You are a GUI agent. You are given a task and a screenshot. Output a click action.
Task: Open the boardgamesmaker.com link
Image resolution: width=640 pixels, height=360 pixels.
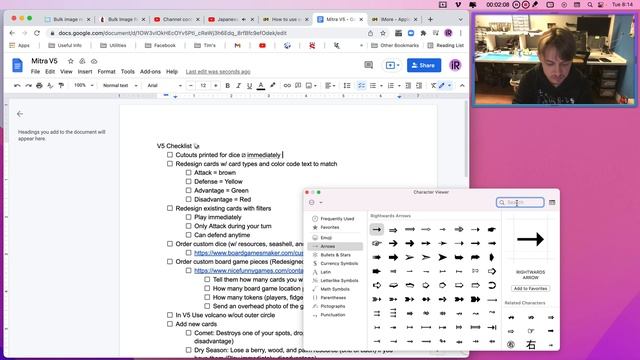click(249, 253)
